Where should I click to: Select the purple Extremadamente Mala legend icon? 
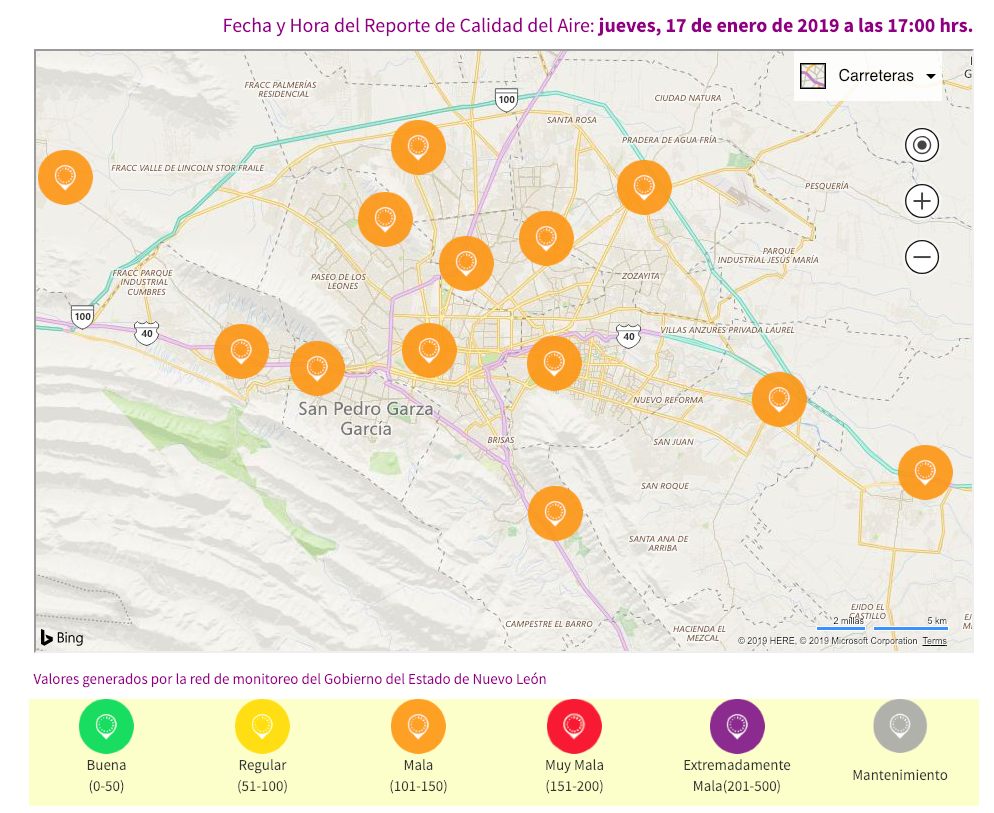point(737,727)
